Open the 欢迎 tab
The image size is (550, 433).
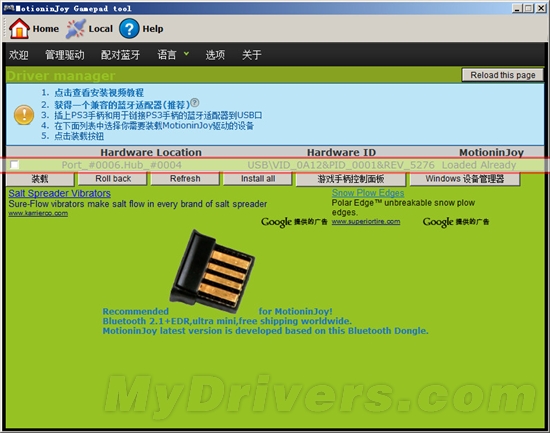(19, 54)
